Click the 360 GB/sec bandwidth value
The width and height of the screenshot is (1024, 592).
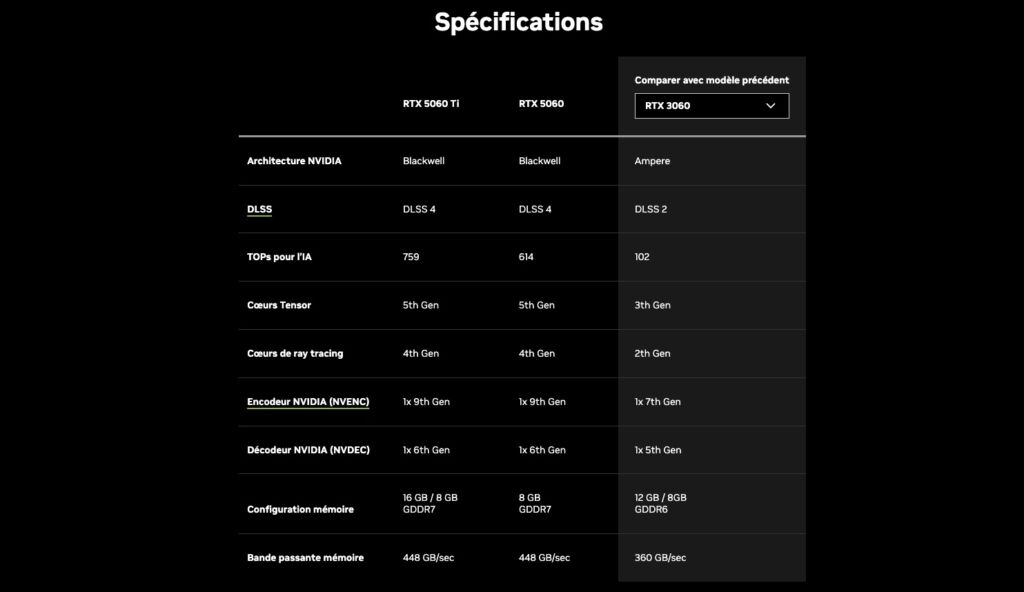[x=660, y=557]
